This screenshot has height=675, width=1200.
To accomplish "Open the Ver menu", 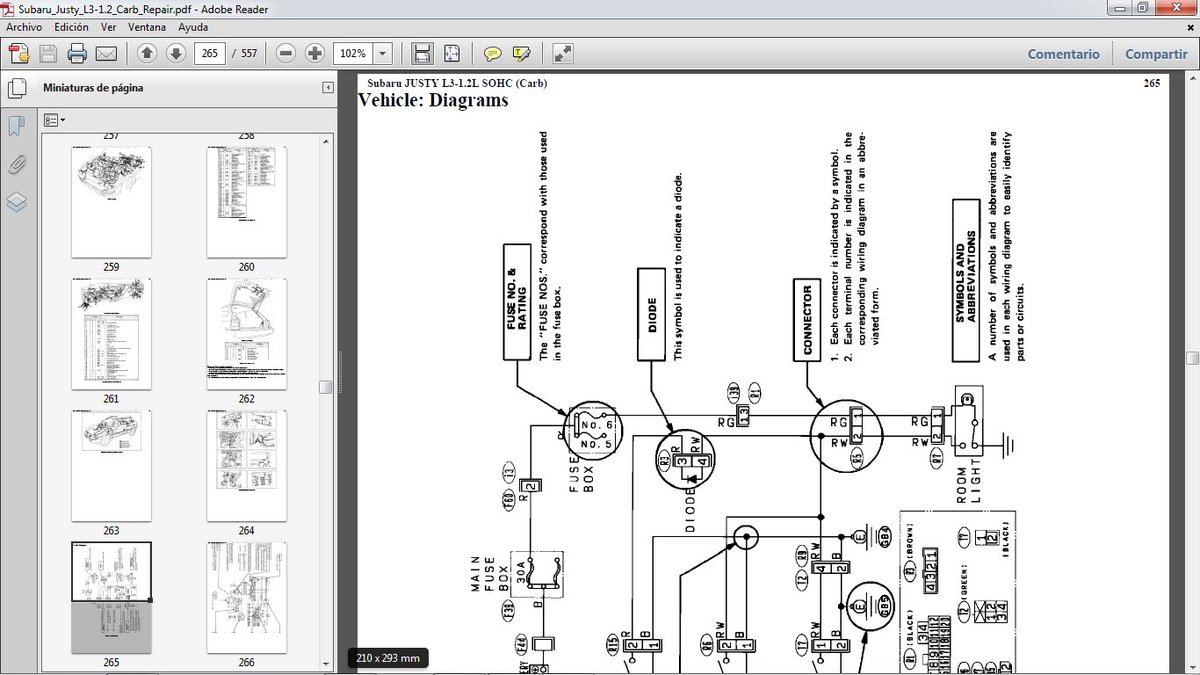I will (109, 27).
